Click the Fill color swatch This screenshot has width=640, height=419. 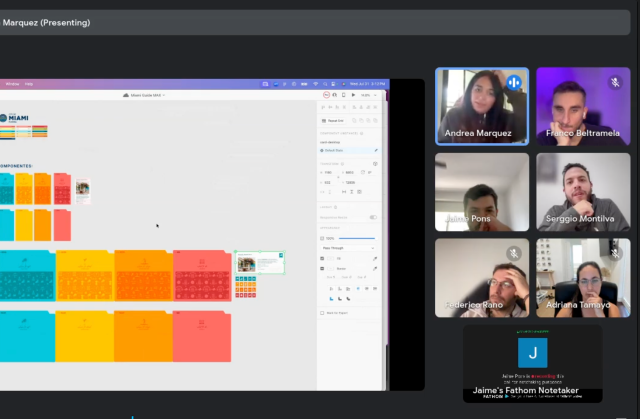pos(331,259)
